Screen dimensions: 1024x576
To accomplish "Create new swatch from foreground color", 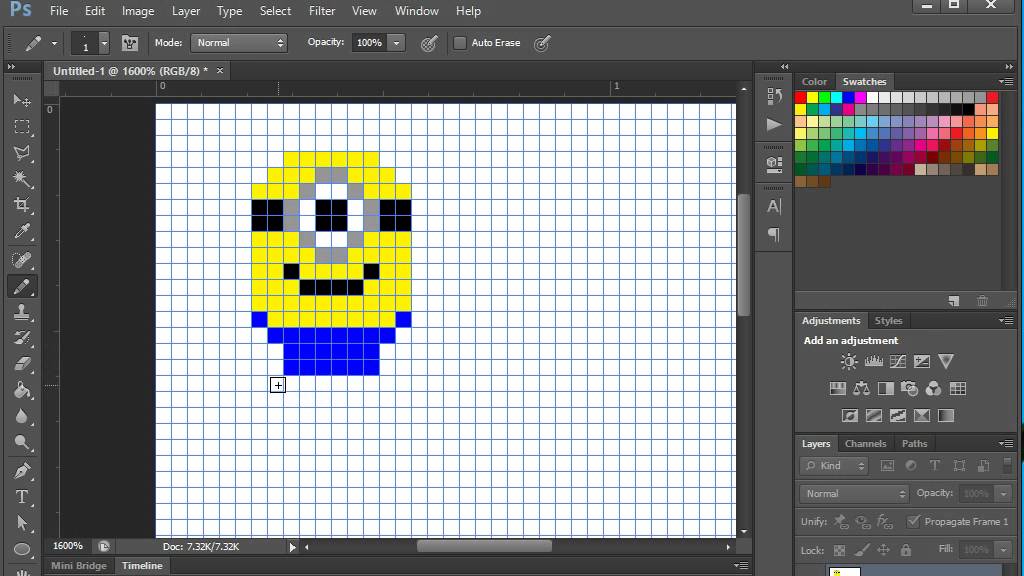I will coord(954,301).
